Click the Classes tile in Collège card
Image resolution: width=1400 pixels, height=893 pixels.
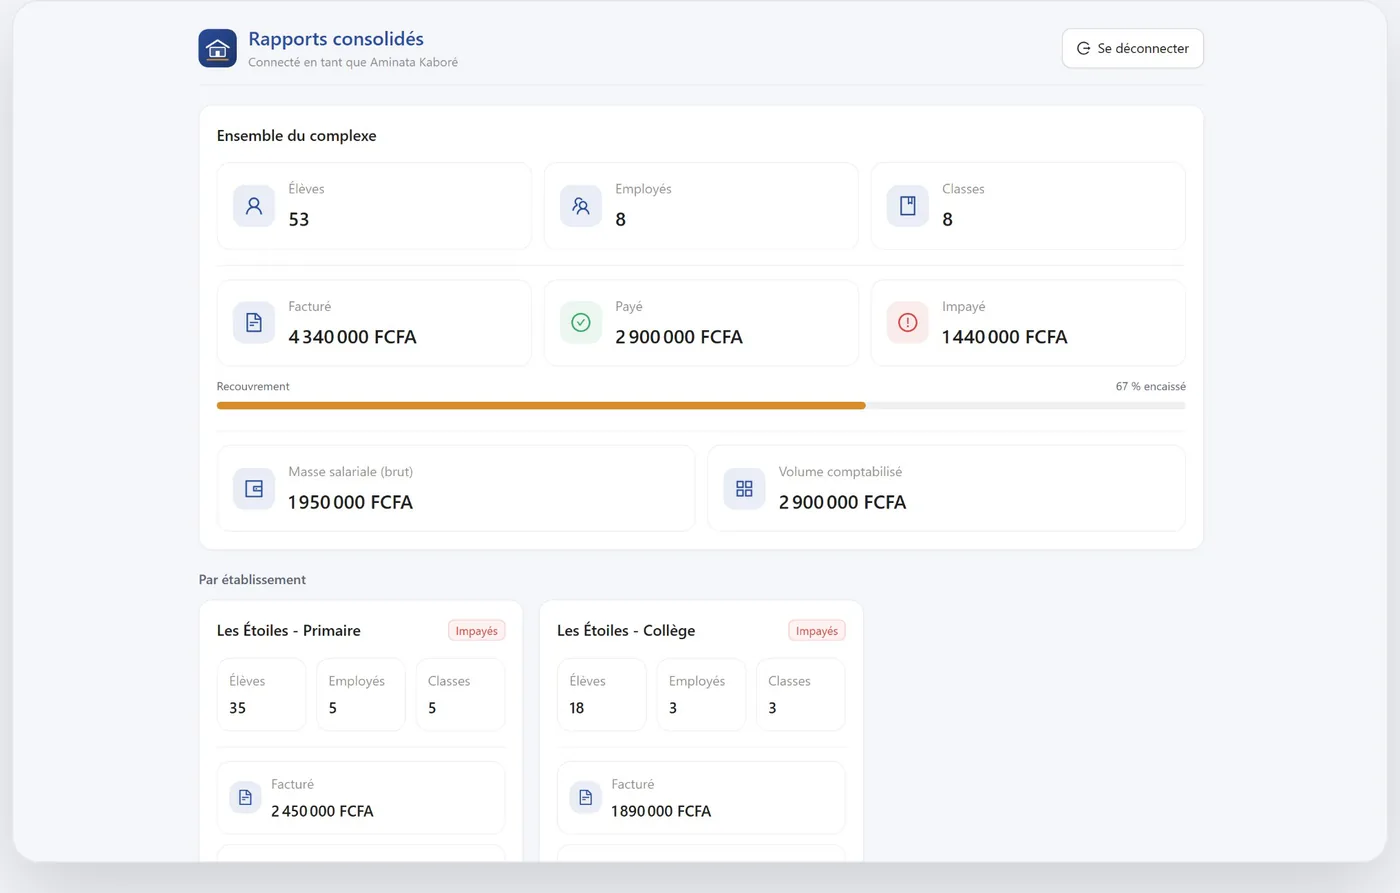[x=800, y=695]
